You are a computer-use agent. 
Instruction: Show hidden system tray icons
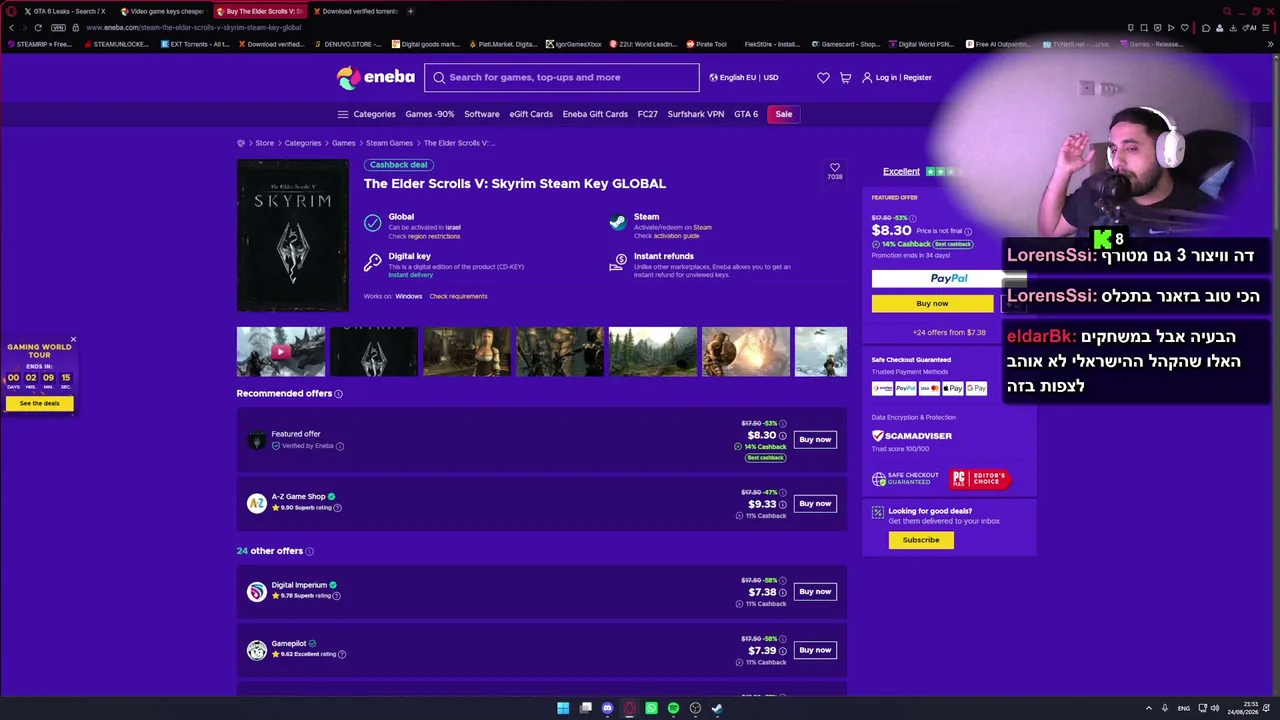1148,708
